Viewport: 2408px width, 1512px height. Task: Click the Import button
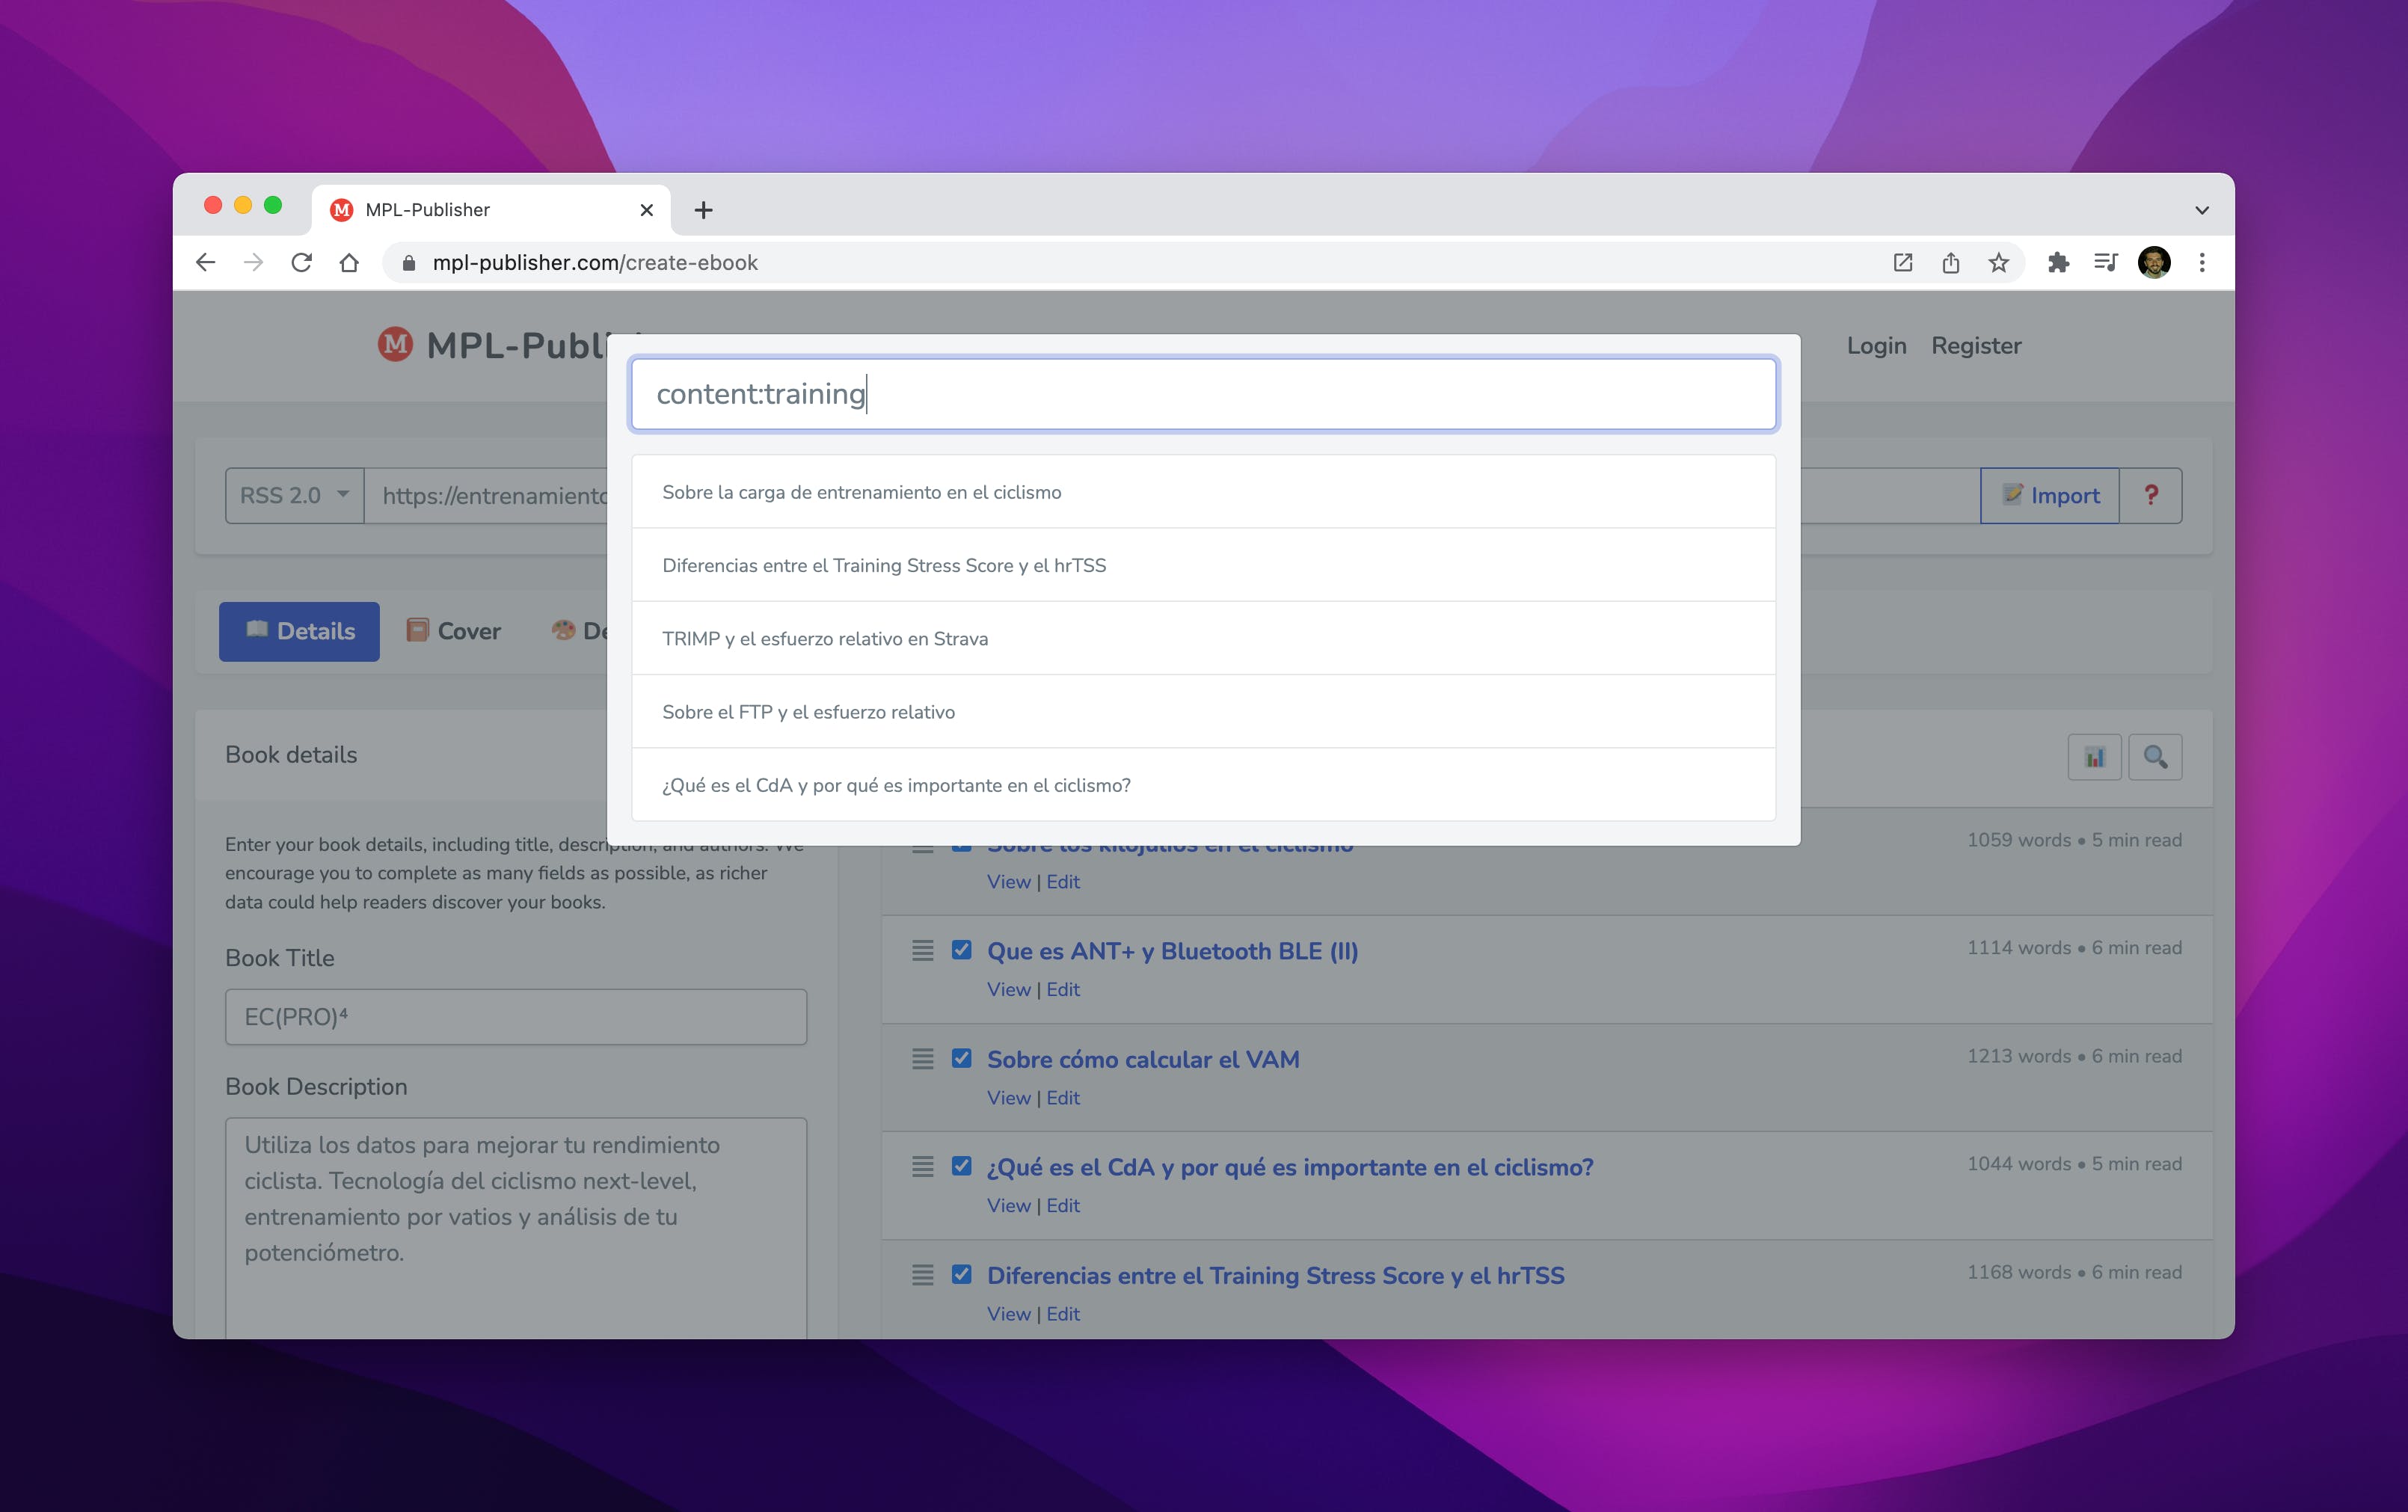(2049, 495)
